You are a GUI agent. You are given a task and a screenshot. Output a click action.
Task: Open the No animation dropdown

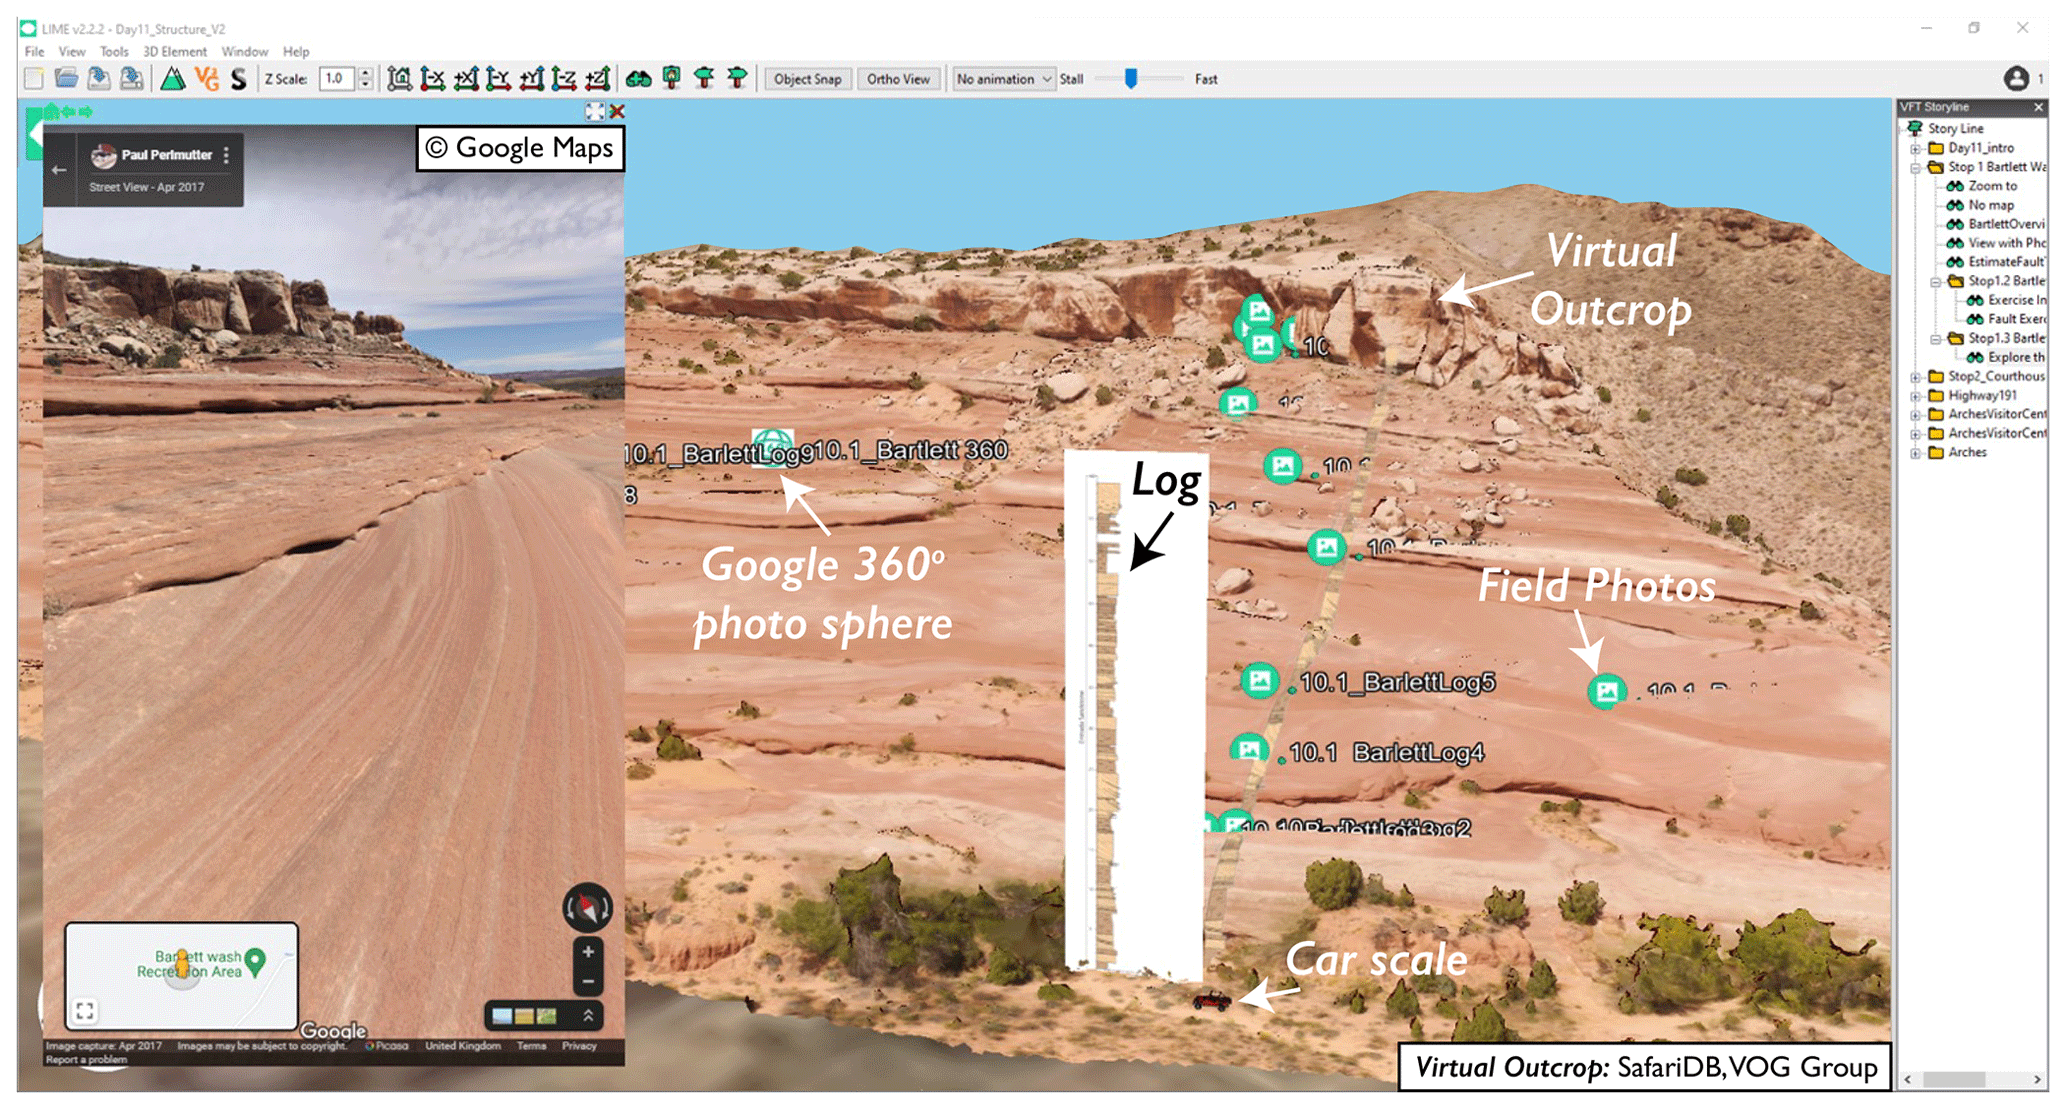(x=1002, y=79)
